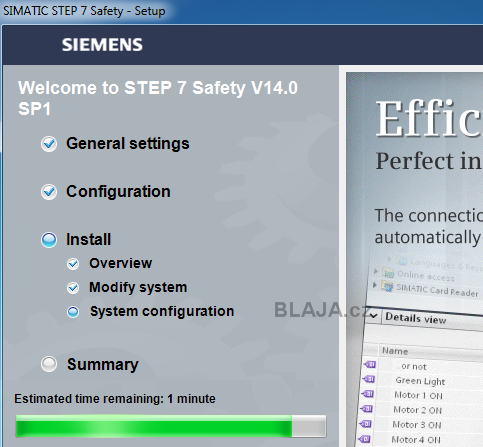
Task: Expand the SIMATIC Card Reader tree node
Action: (375, 285)
